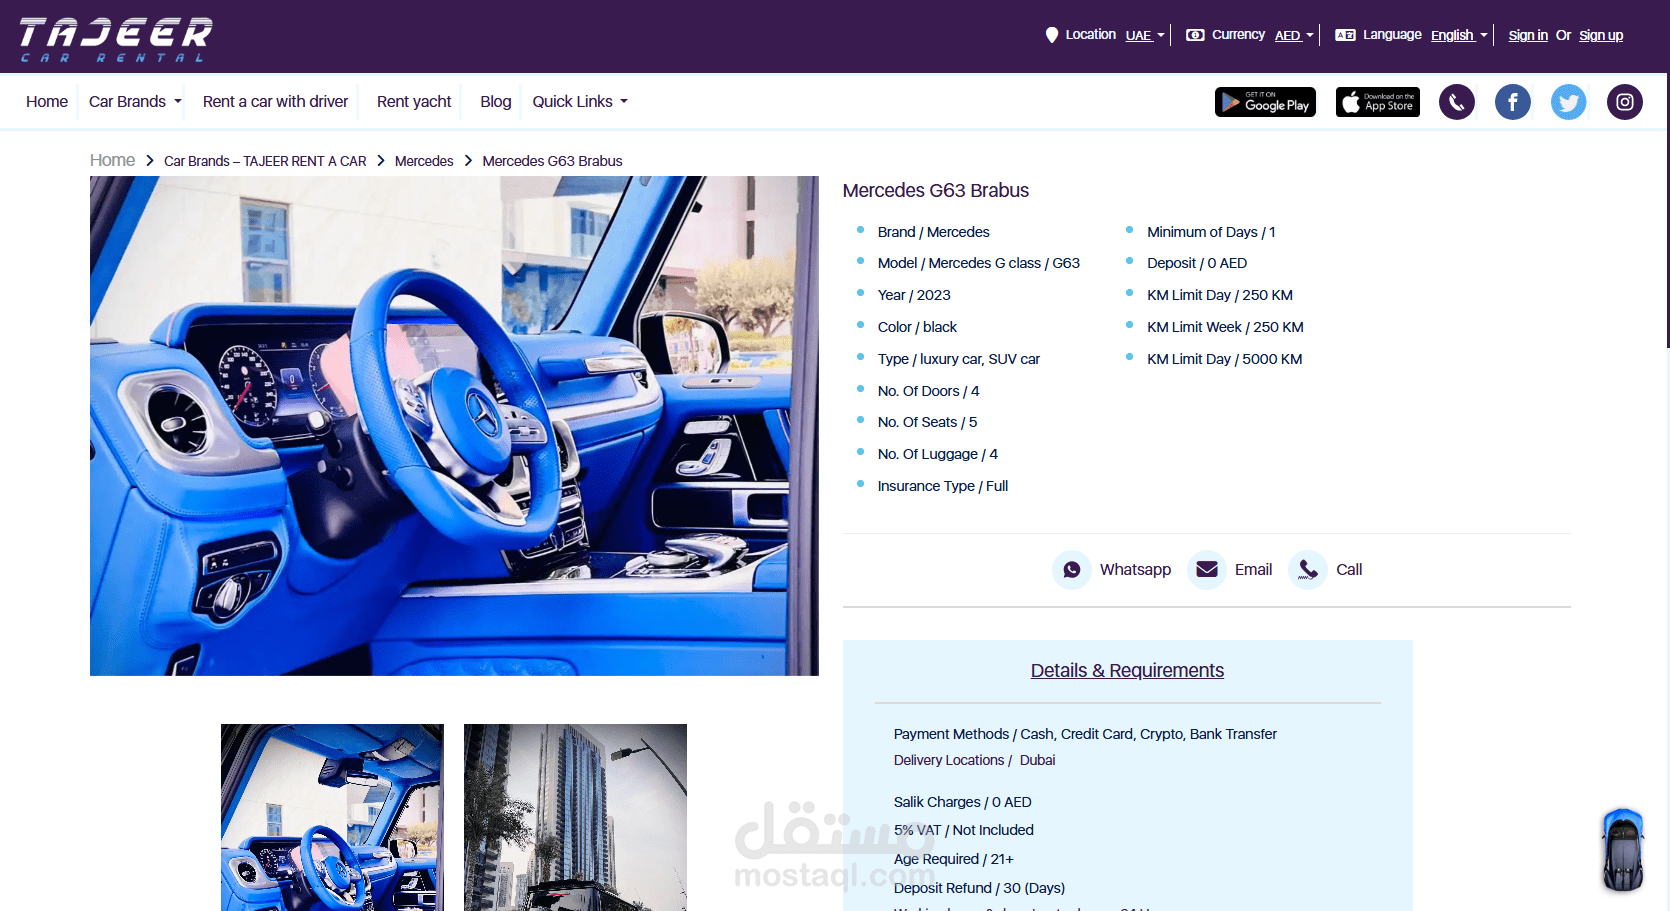Click the Whatsapp label text
The width and height of the screenshot is (1670, 911).
1135,570
